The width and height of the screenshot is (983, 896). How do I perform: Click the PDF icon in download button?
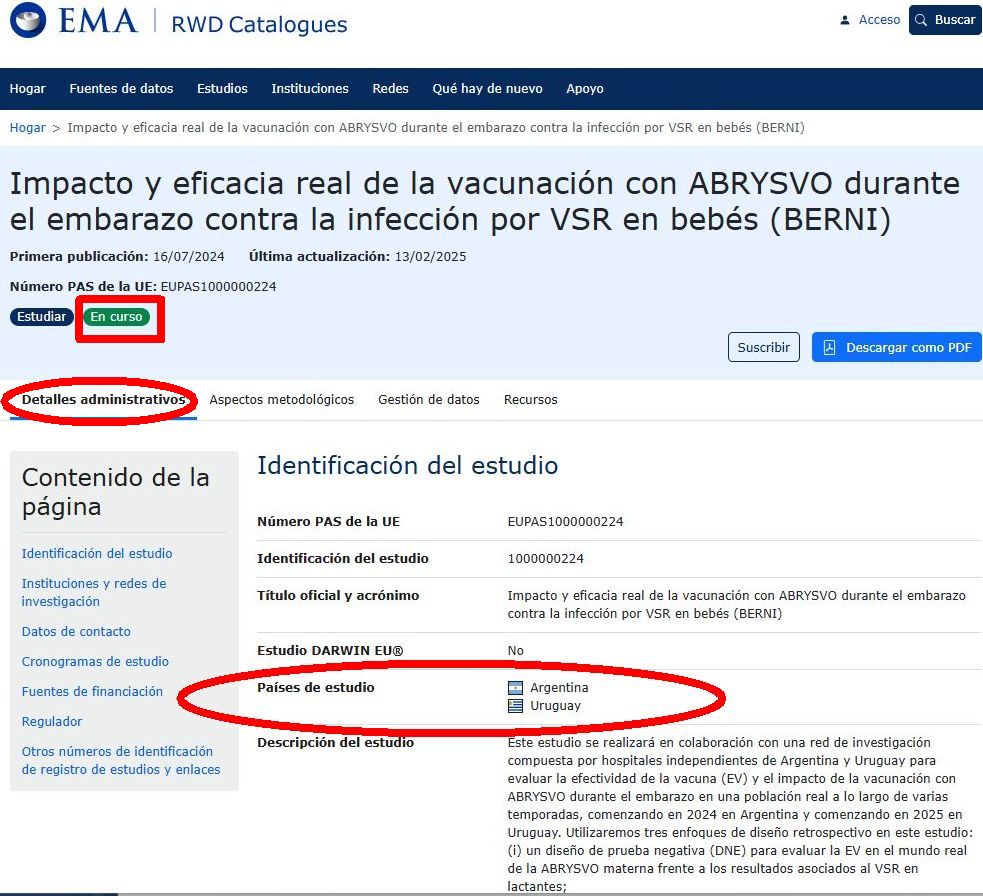click(829, 347)
